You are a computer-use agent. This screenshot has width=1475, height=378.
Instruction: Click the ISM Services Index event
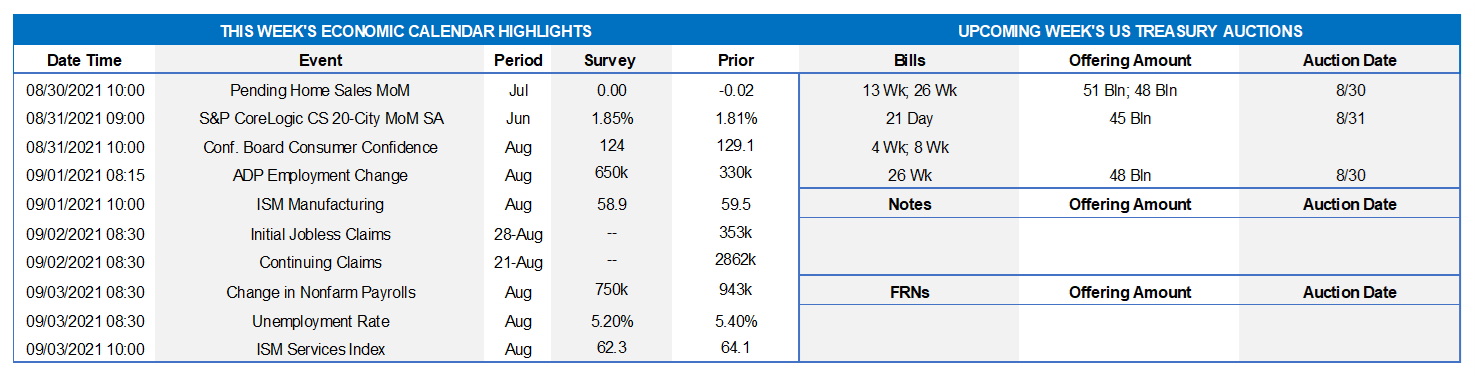coord(320,349)
